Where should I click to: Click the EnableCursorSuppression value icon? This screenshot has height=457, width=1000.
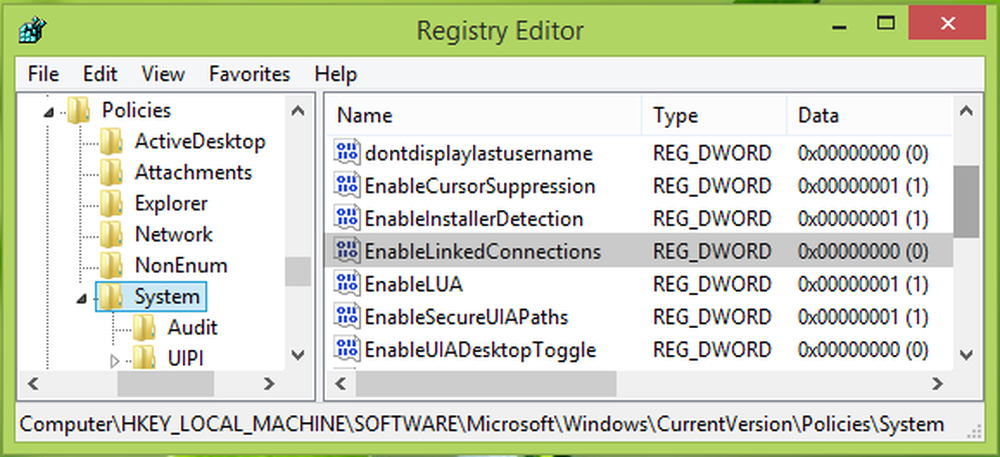pos(347,186)
